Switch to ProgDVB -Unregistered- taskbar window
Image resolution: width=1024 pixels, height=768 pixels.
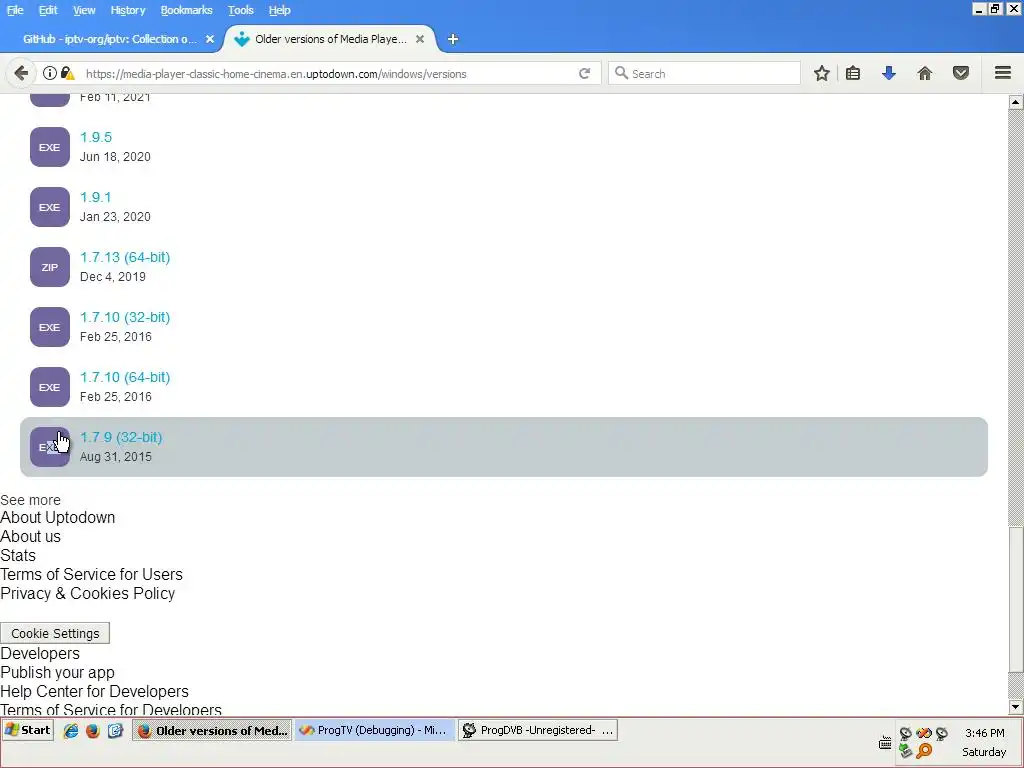[537, 730]
